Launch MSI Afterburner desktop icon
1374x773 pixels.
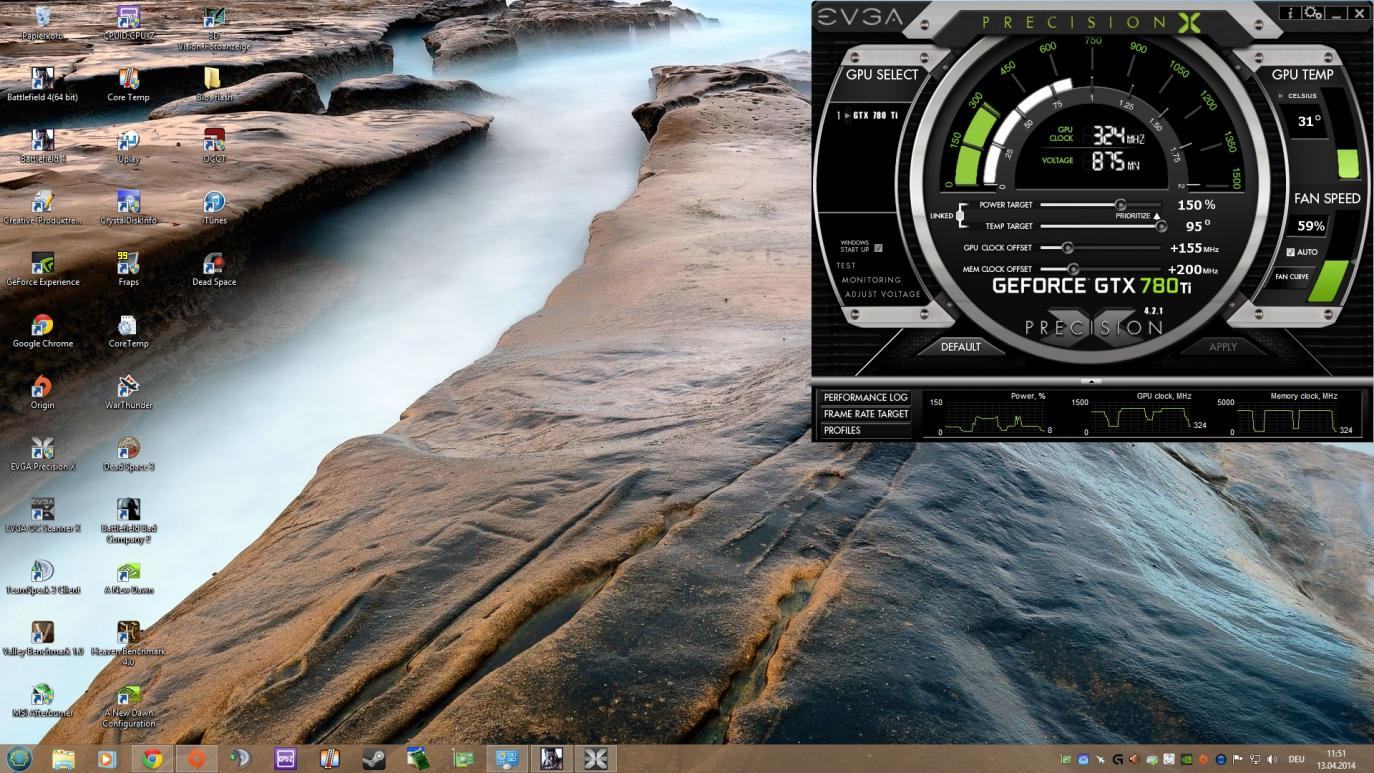click(x=42, y=695)
